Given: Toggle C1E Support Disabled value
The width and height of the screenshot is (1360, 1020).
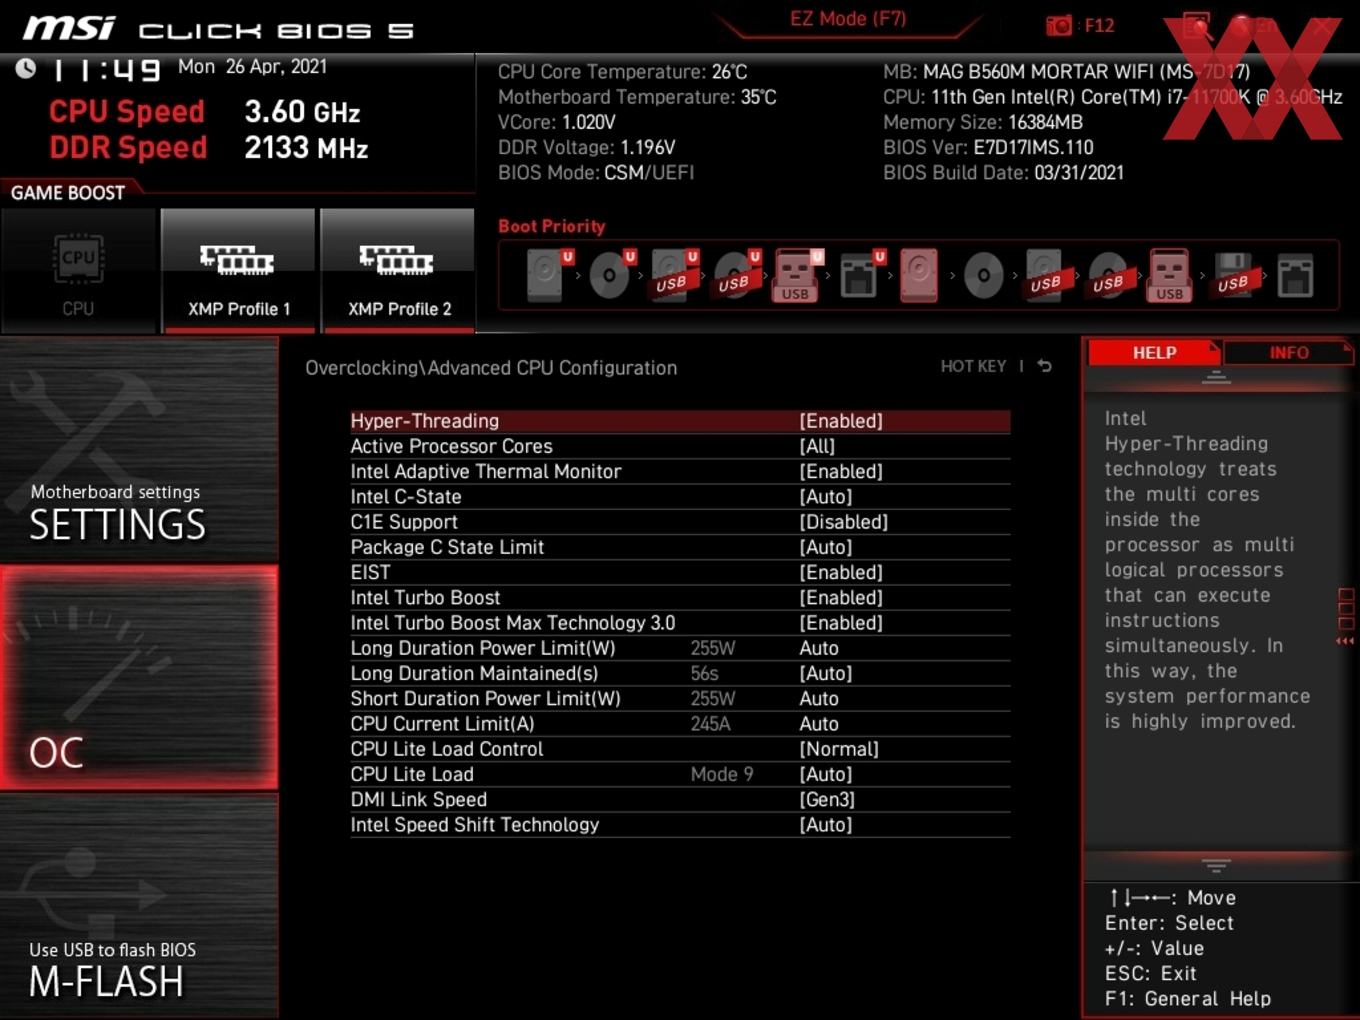Looking at the screenshot, I should [844, 522].
